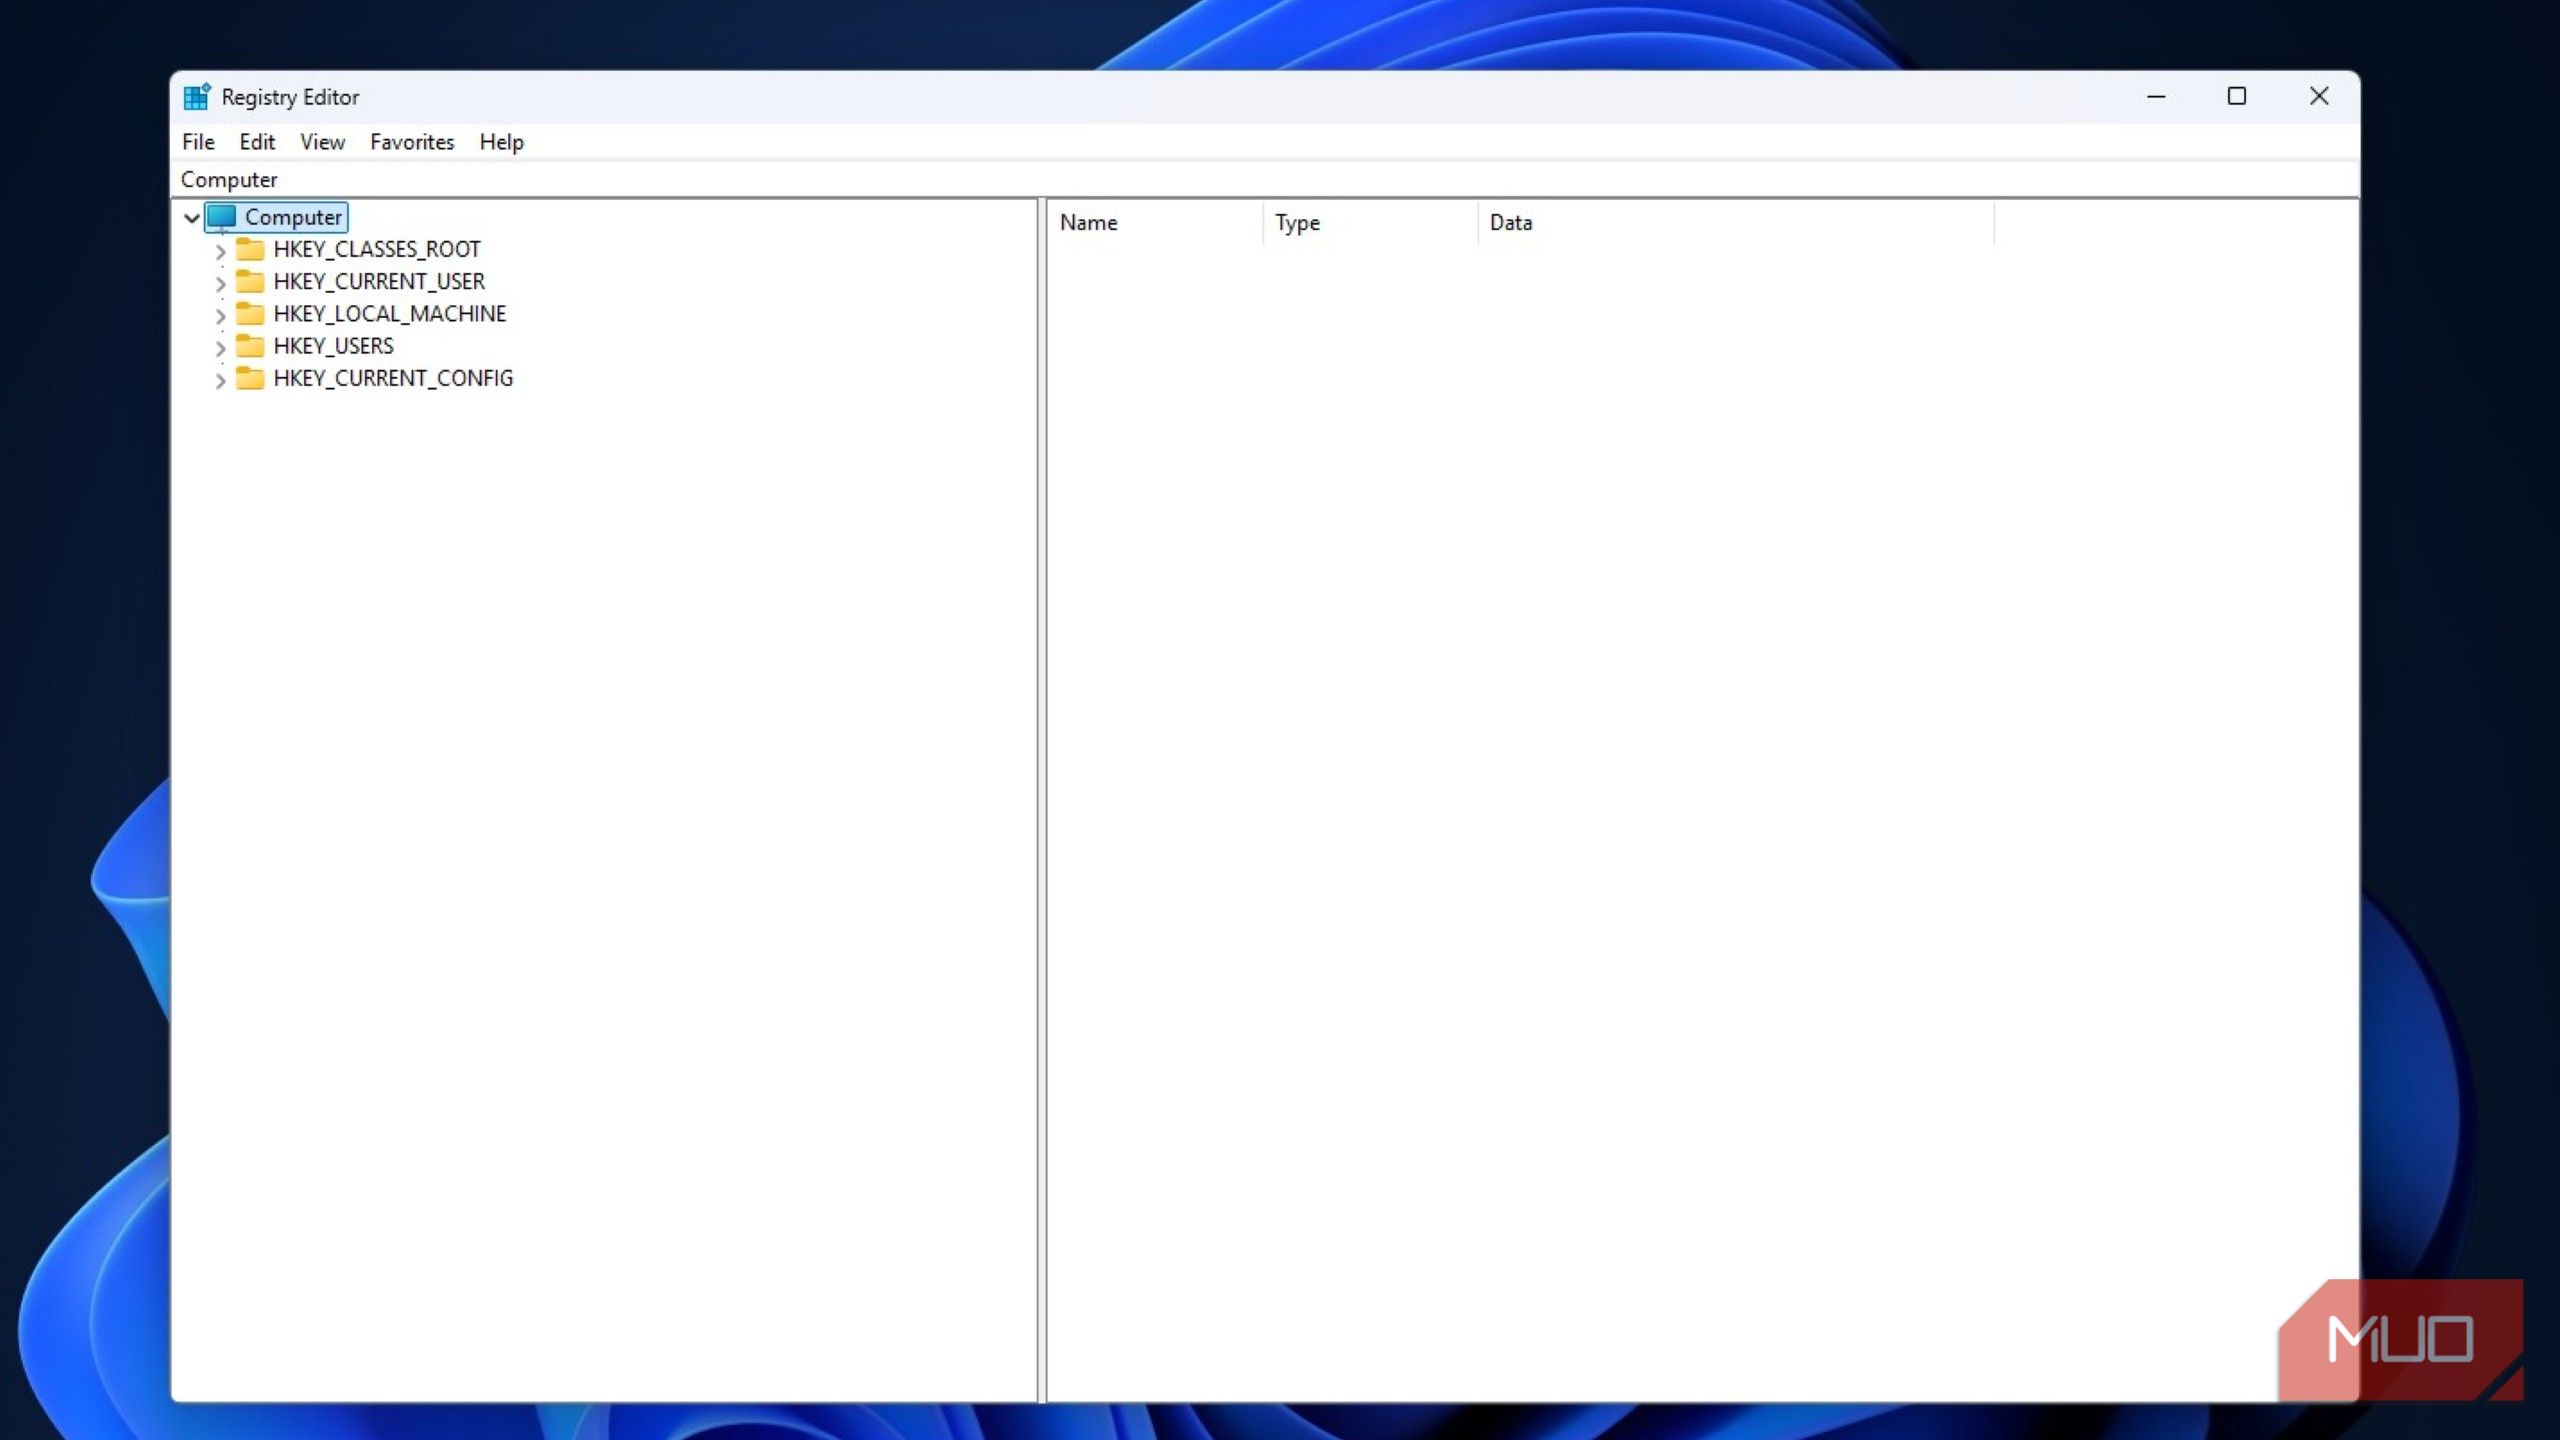Expand the HKEY_LOCAL_MACHINE key
This screenshot has width=2560, height=1440.
[x=220, y=315]
